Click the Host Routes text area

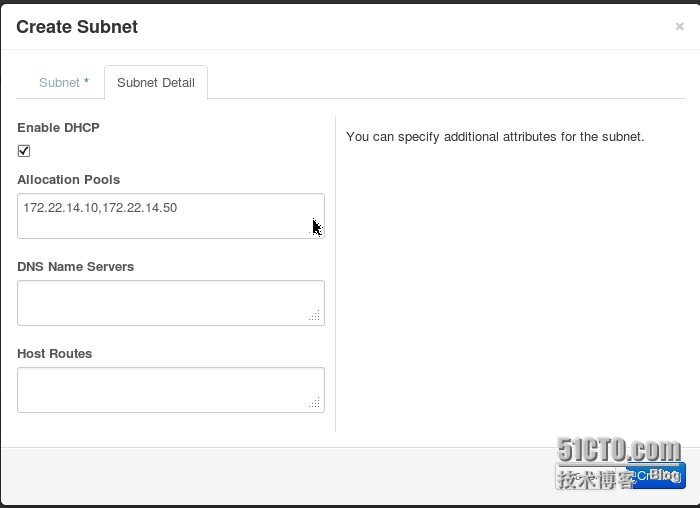tap(171, 390)
